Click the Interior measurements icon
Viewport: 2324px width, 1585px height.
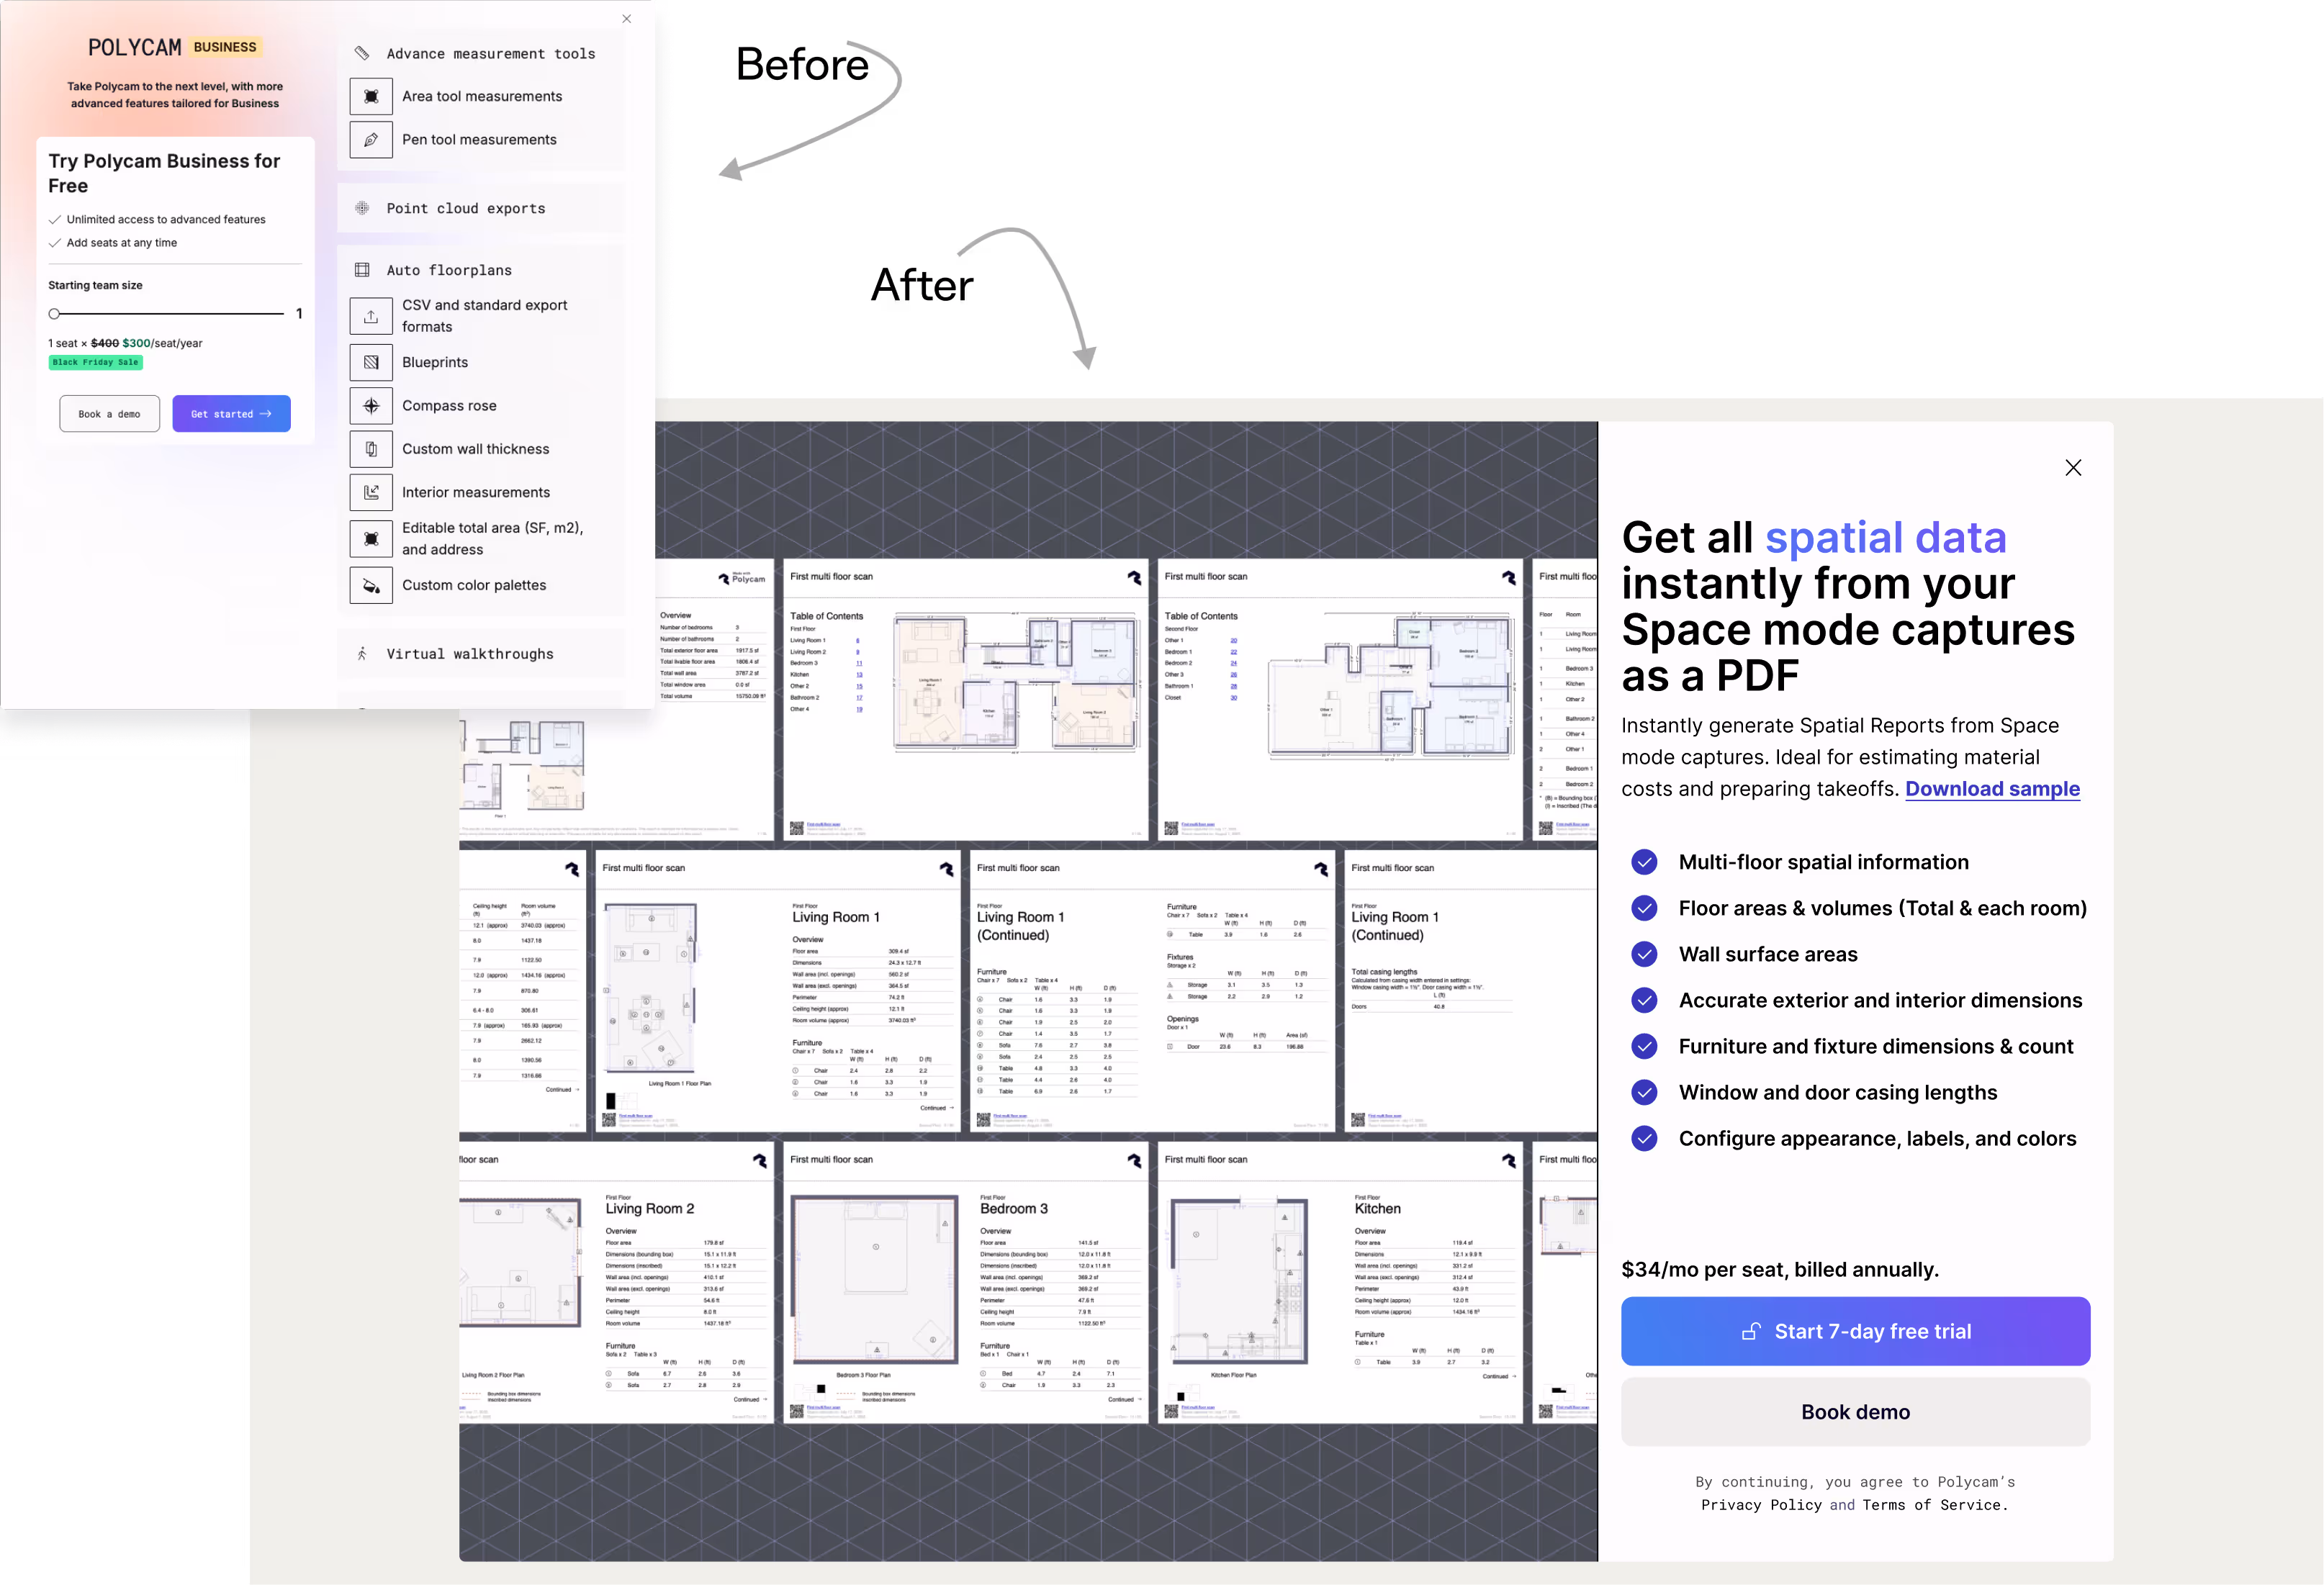[371, 492]
